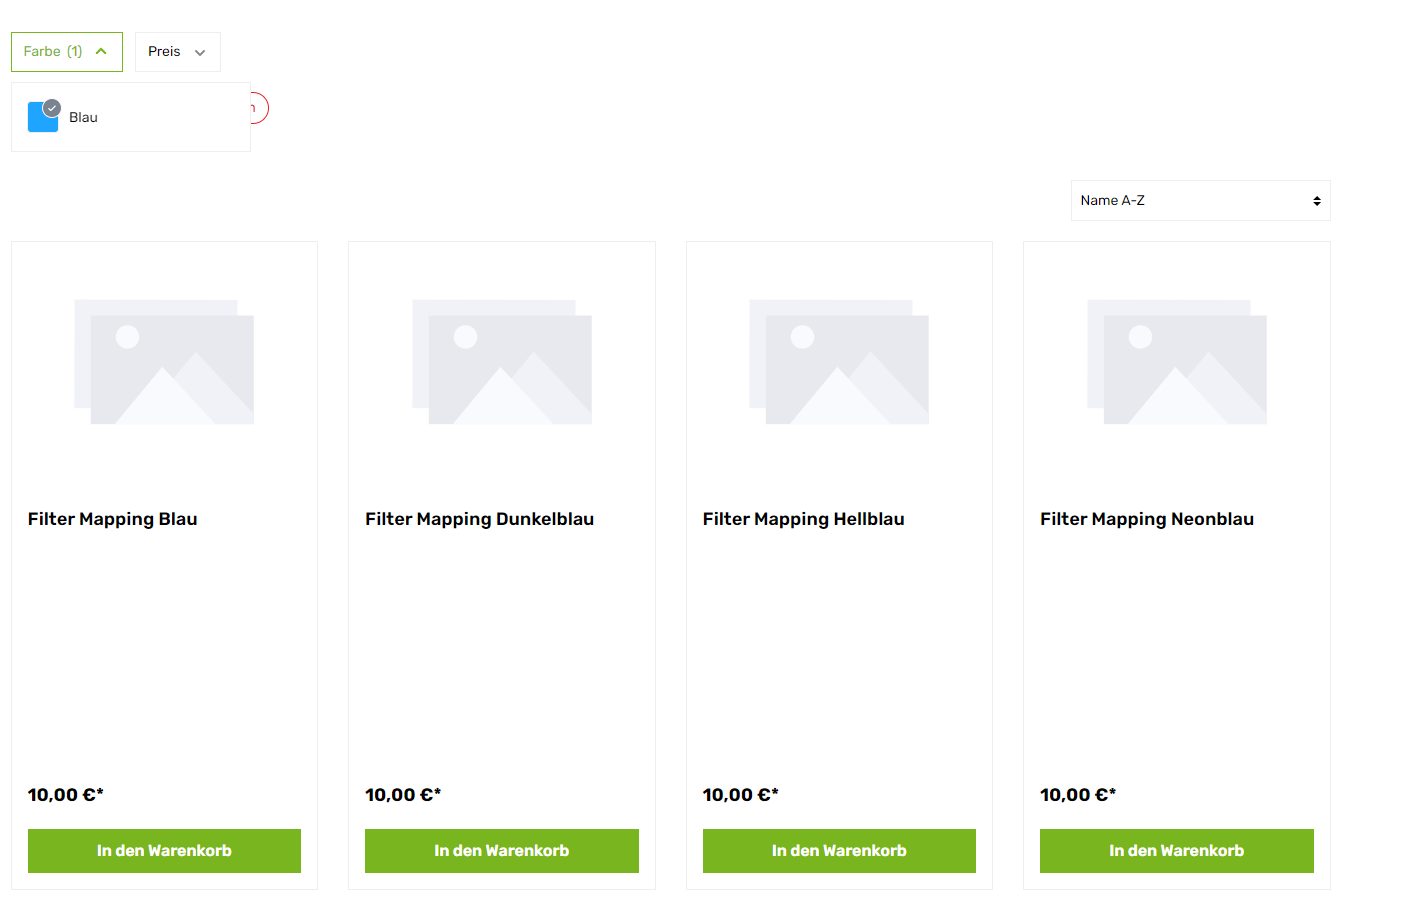Add Filter Mapping Neonblau to the Warenkorb
1414x915 pixels.
click(x=1177, y=851)
